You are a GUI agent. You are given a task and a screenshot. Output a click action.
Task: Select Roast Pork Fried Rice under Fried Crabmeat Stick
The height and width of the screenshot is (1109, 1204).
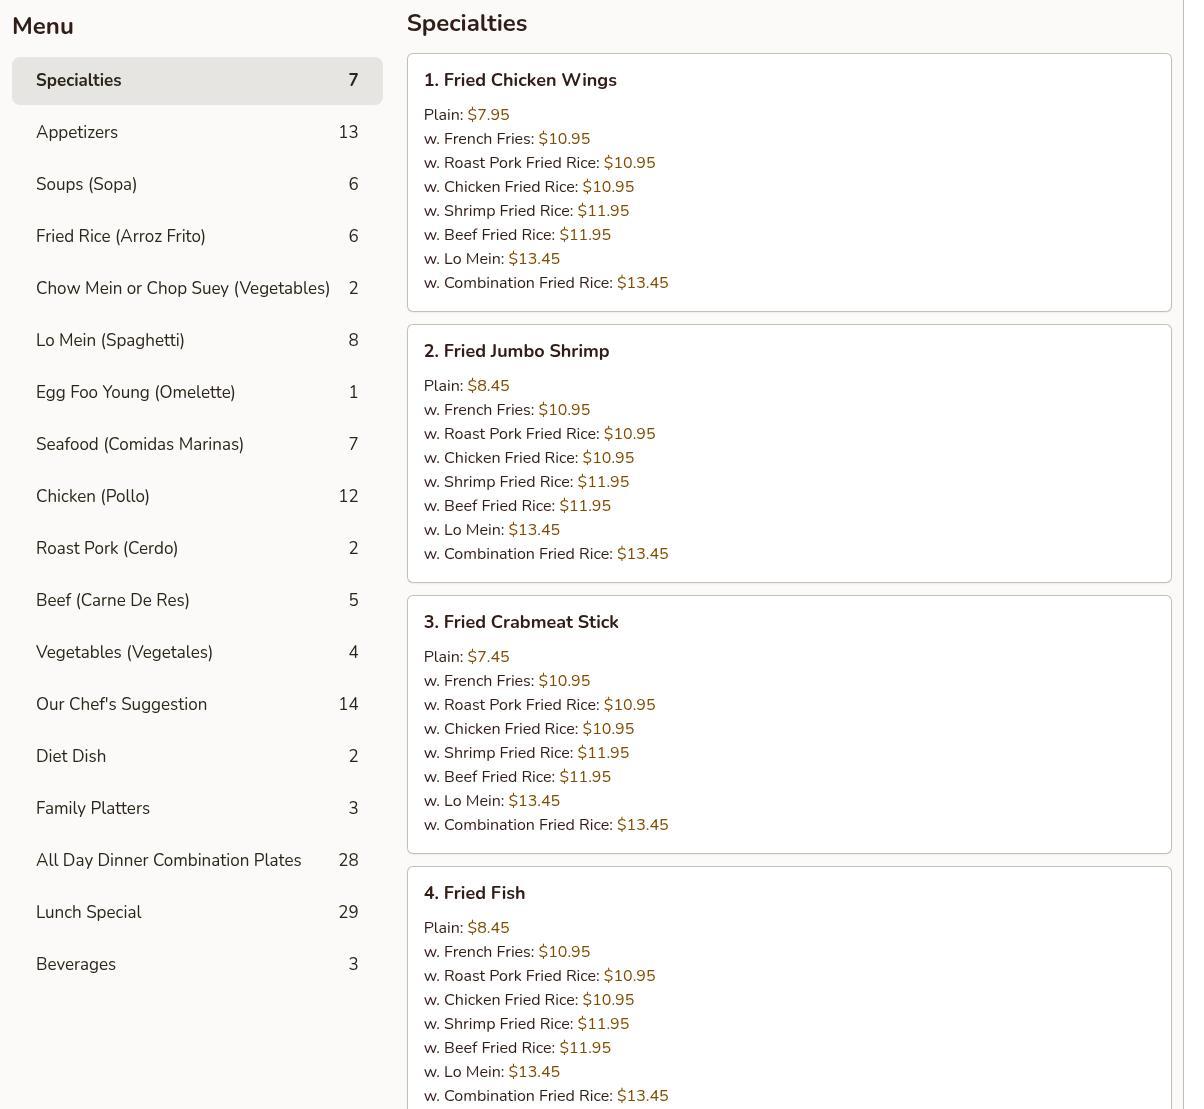[540, 705]
